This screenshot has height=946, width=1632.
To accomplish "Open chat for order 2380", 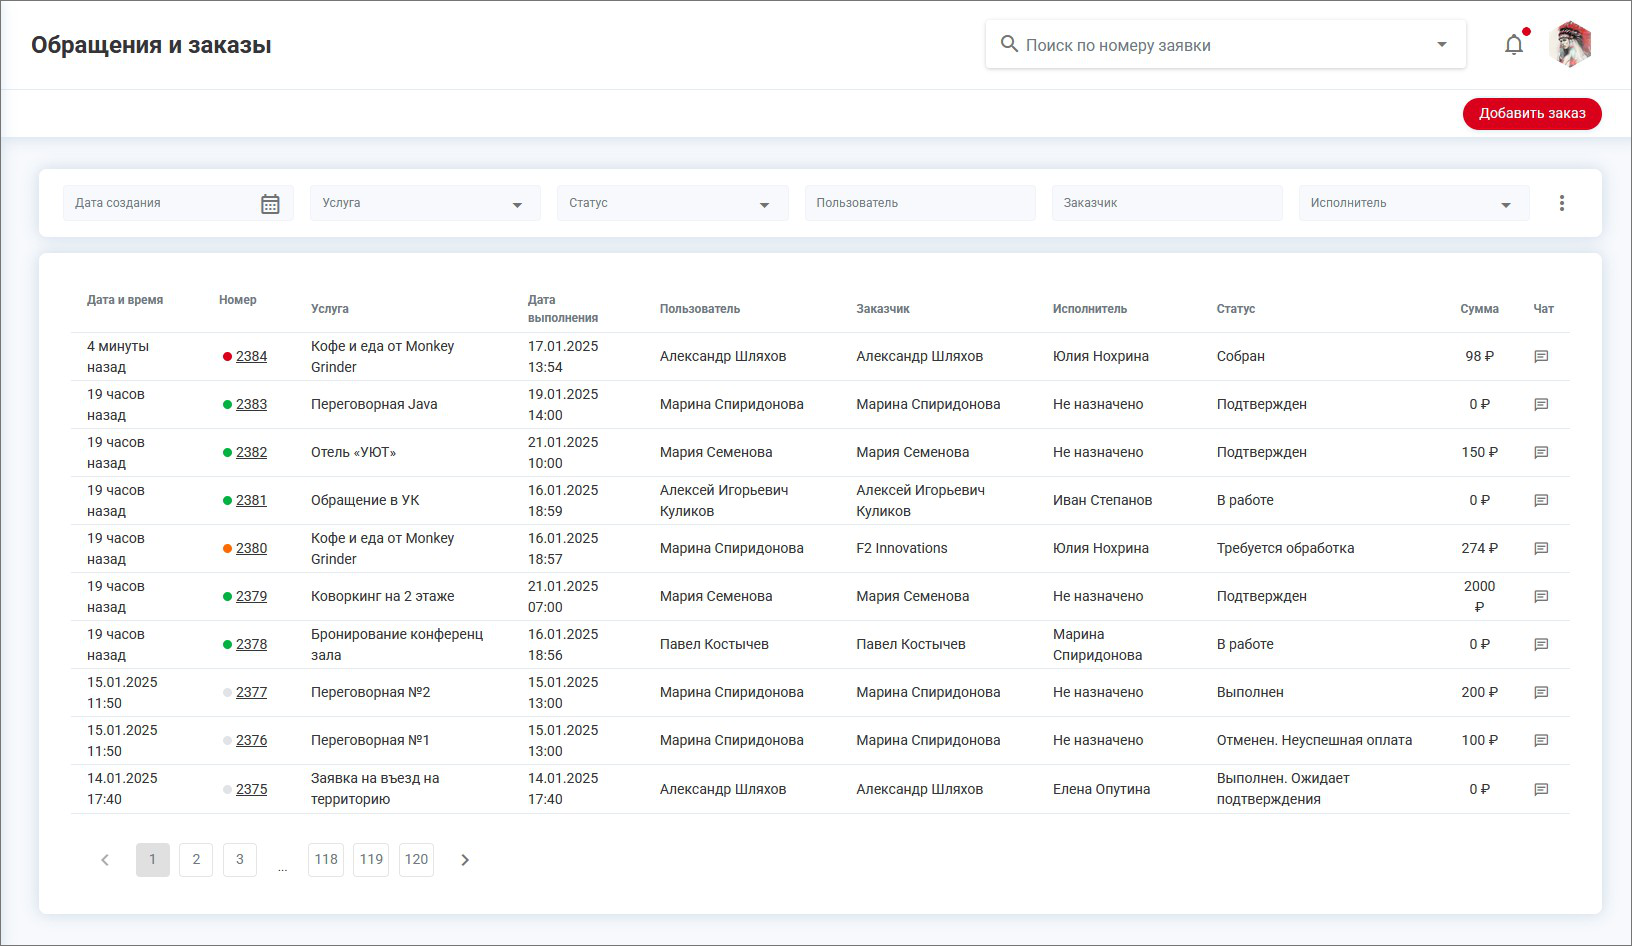I will 1541,549.
